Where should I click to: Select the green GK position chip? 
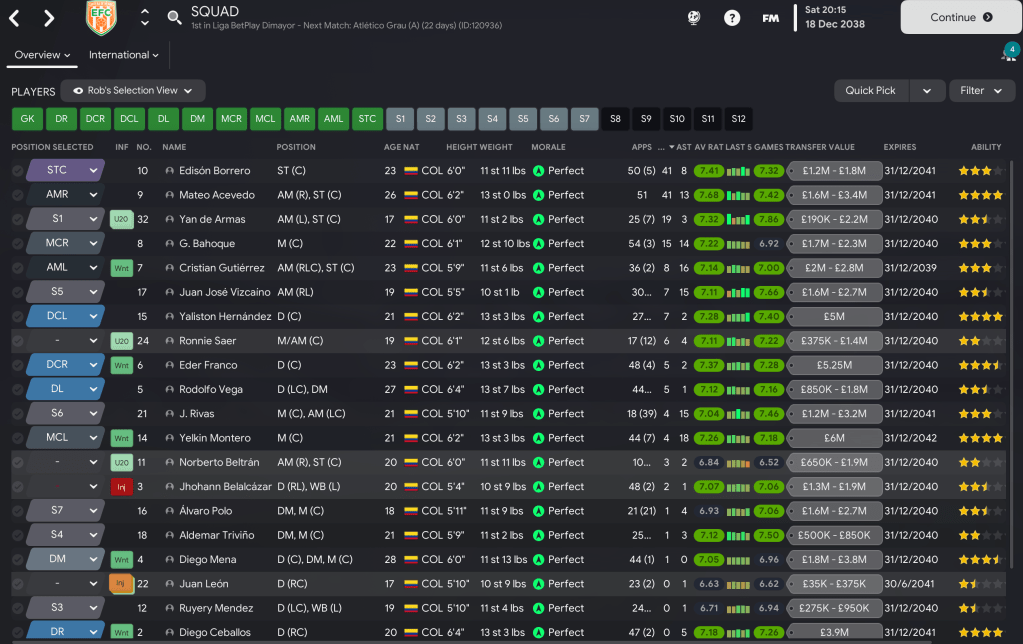point(26,119)
